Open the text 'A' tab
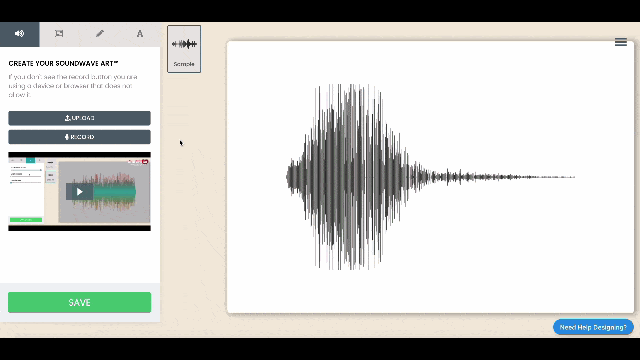This screenshot has height=360, width=640. tap(140, 33)
